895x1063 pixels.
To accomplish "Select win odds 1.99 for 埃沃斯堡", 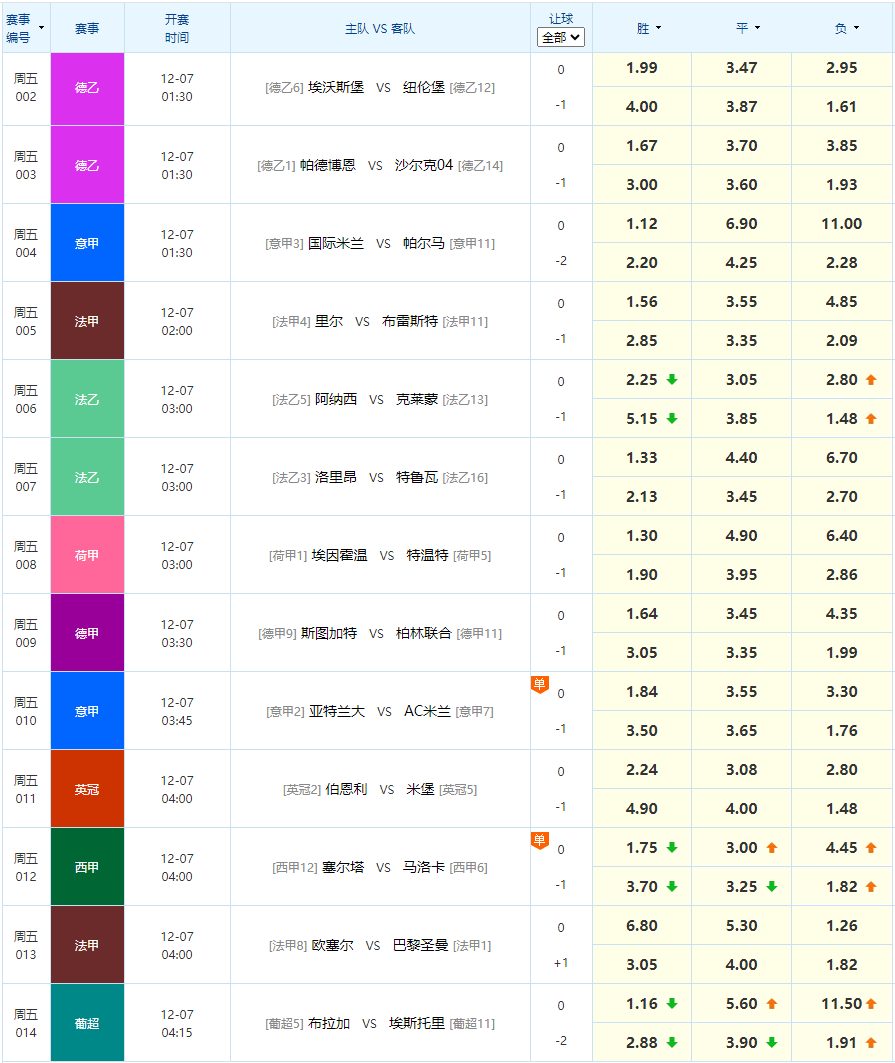I will (642, 68).
